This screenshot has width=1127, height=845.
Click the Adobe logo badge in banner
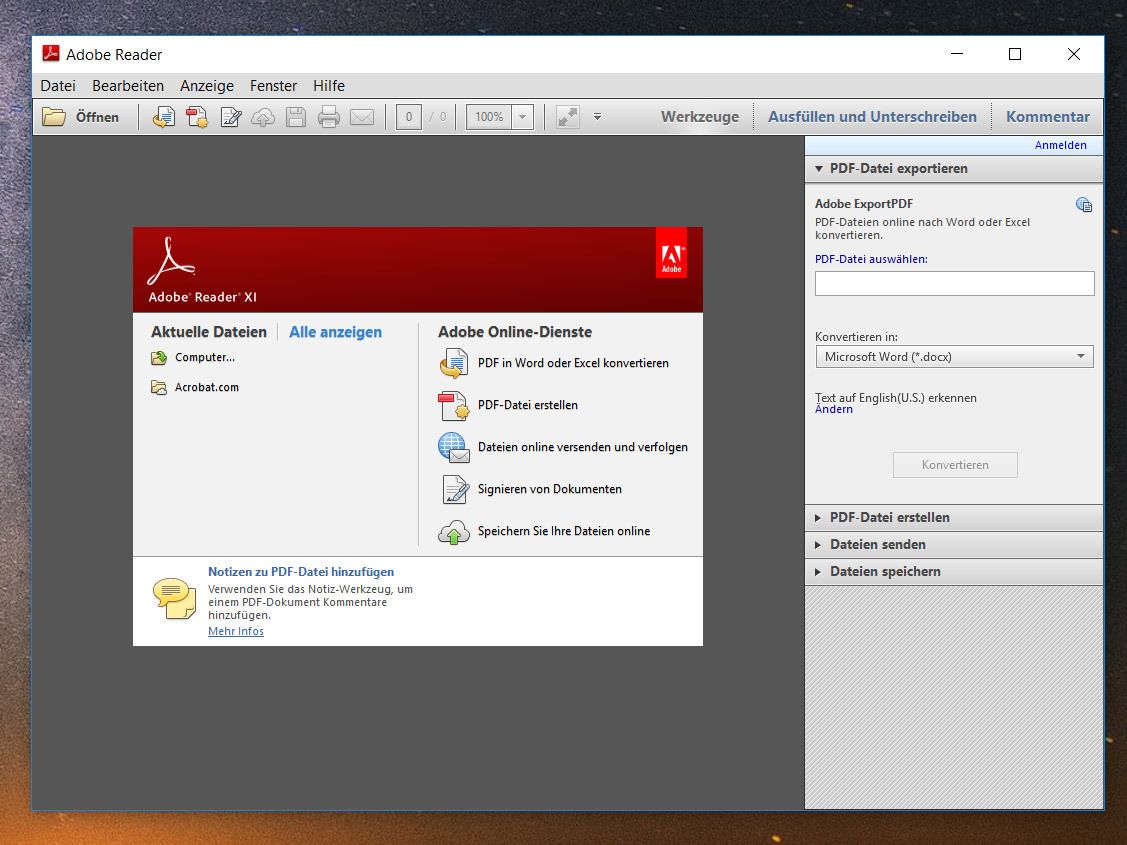click(671, 253)
